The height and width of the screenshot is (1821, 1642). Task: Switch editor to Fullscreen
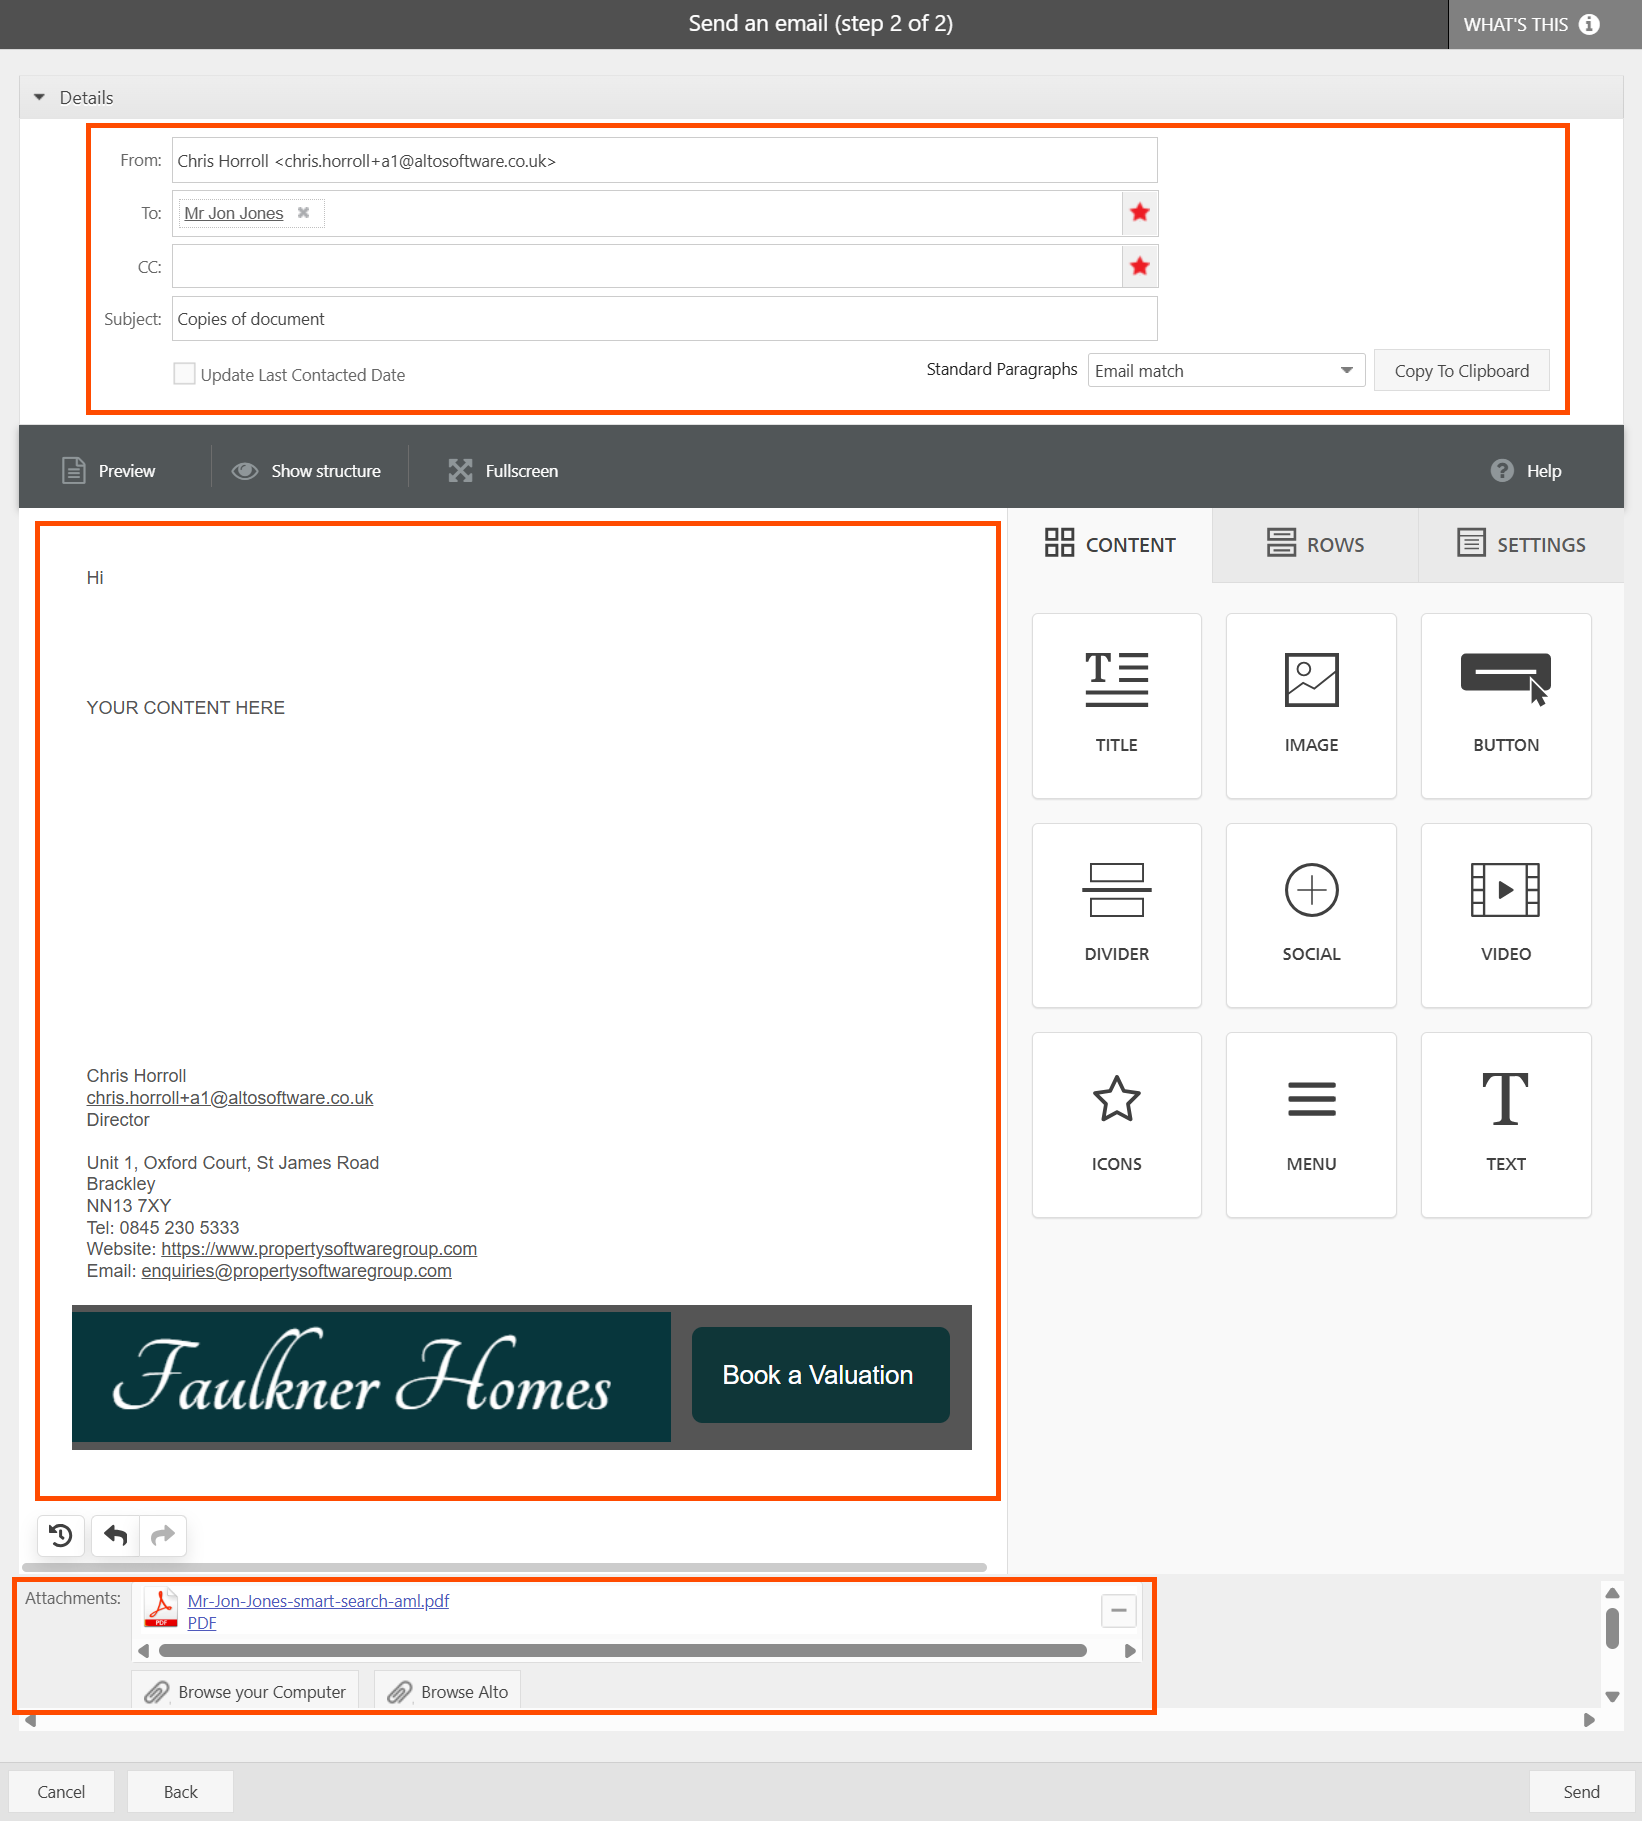pyautogui.click(x=503, y=471)
